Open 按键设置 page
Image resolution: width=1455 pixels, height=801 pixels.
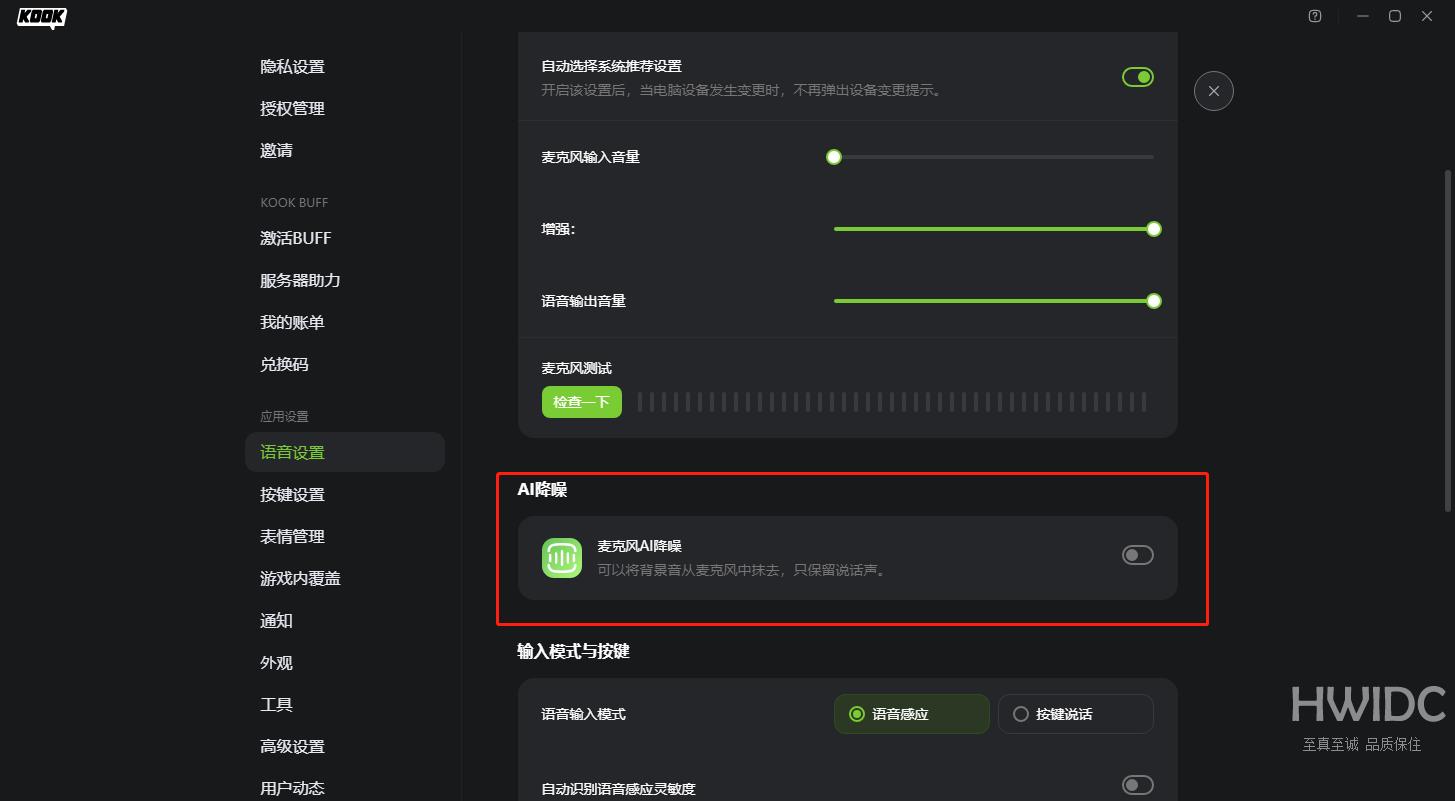pyautogui.click(x=345, y=495)
